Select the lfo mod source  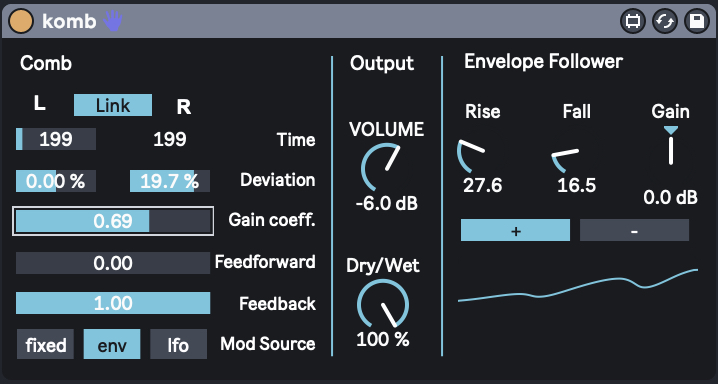click(179, 344)
